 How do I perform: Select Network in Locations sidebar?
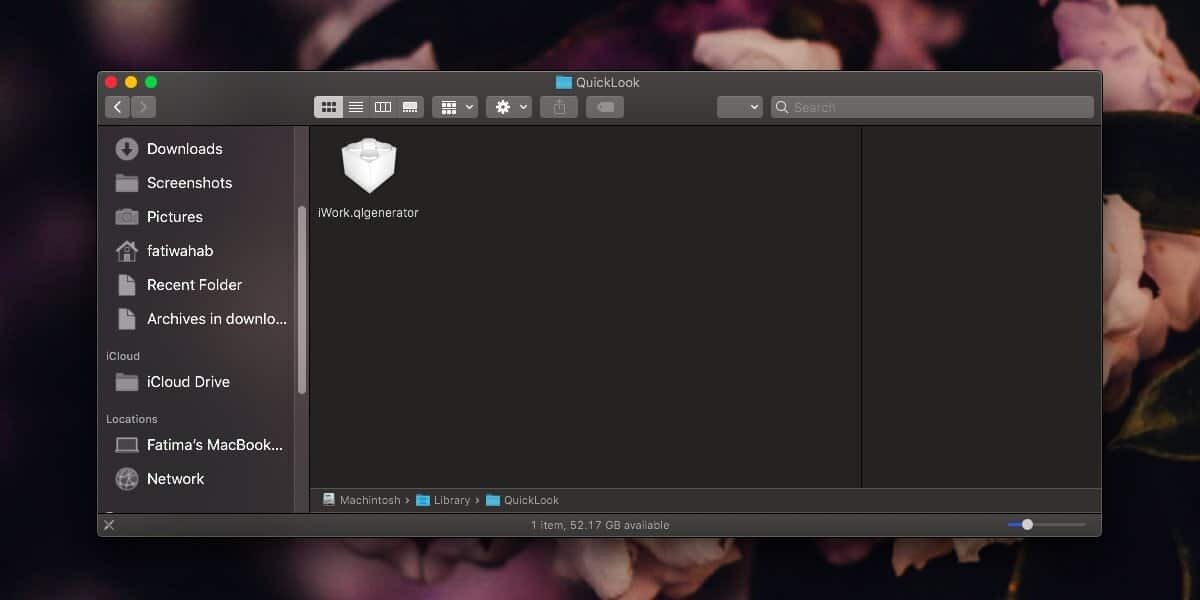click(x=175, y=479)
